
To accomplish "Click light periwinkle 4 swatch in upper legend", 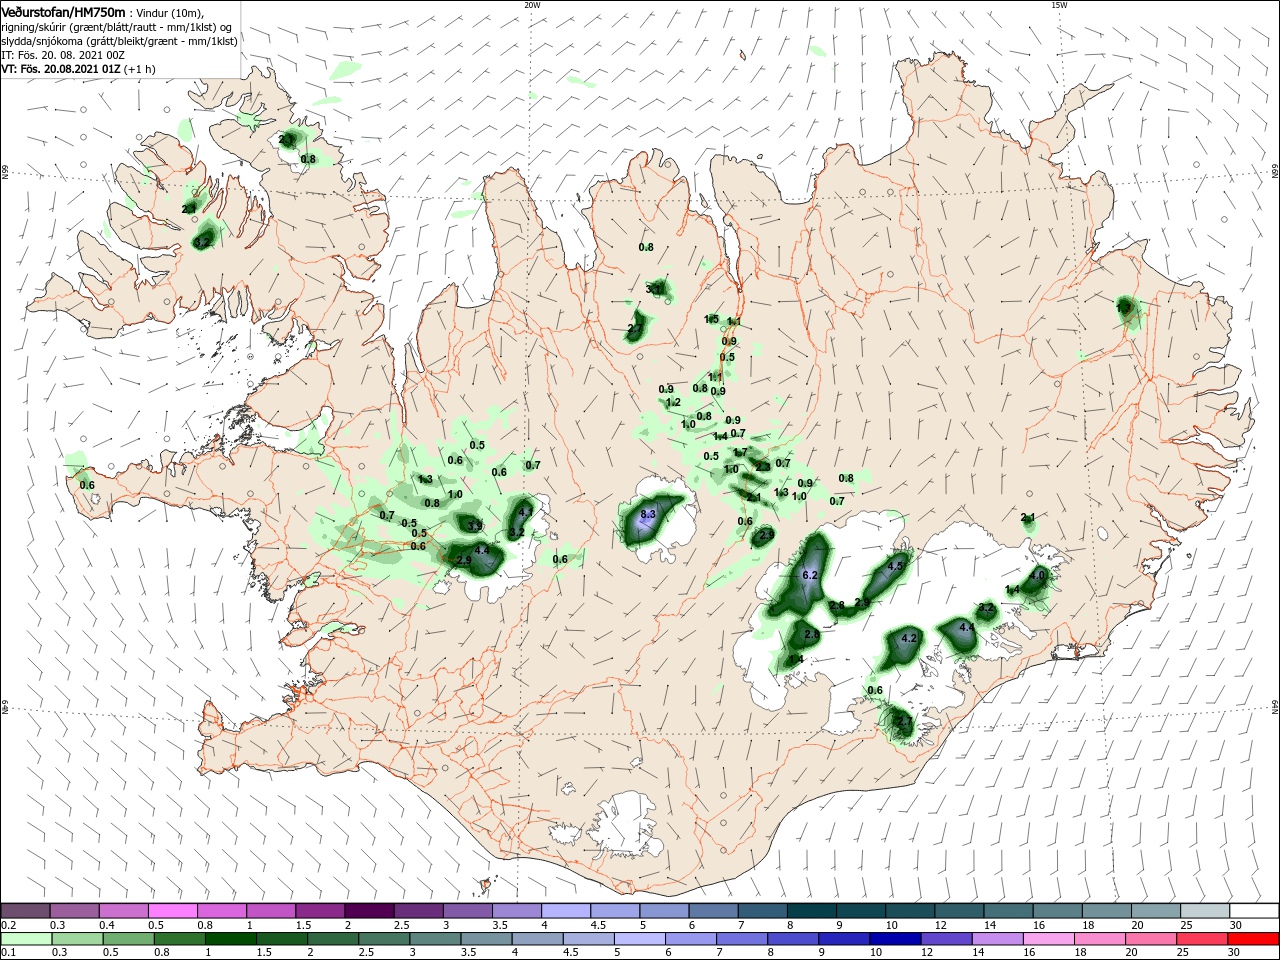I will [x=566, y=911].
